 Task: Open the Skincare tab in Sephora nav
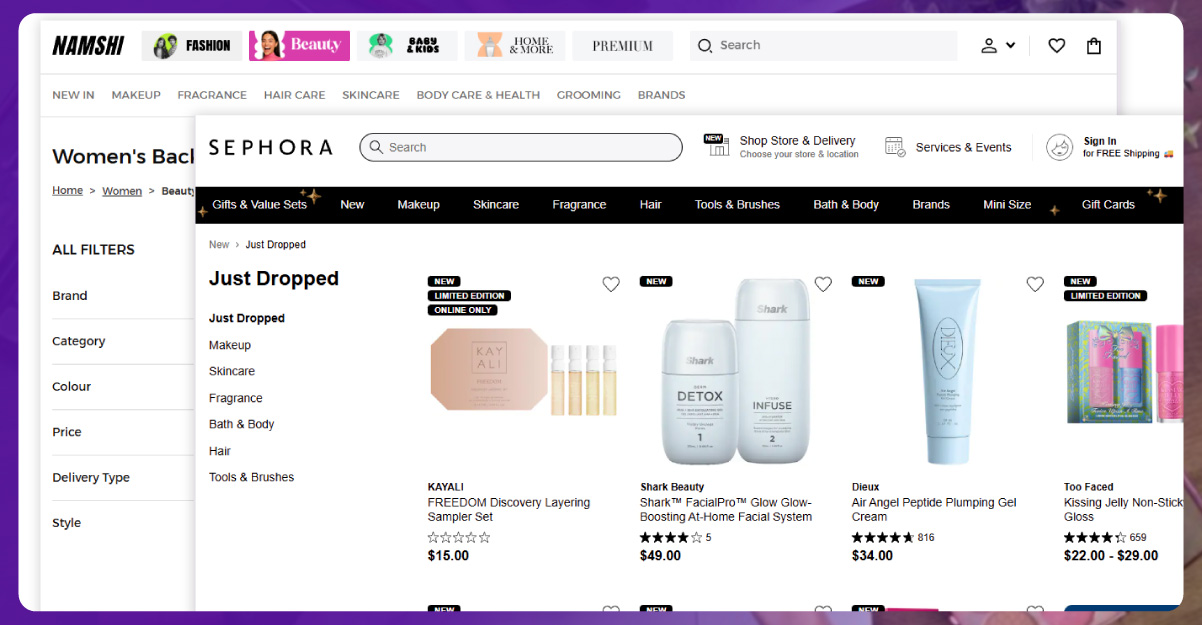[x=496, y=204]
